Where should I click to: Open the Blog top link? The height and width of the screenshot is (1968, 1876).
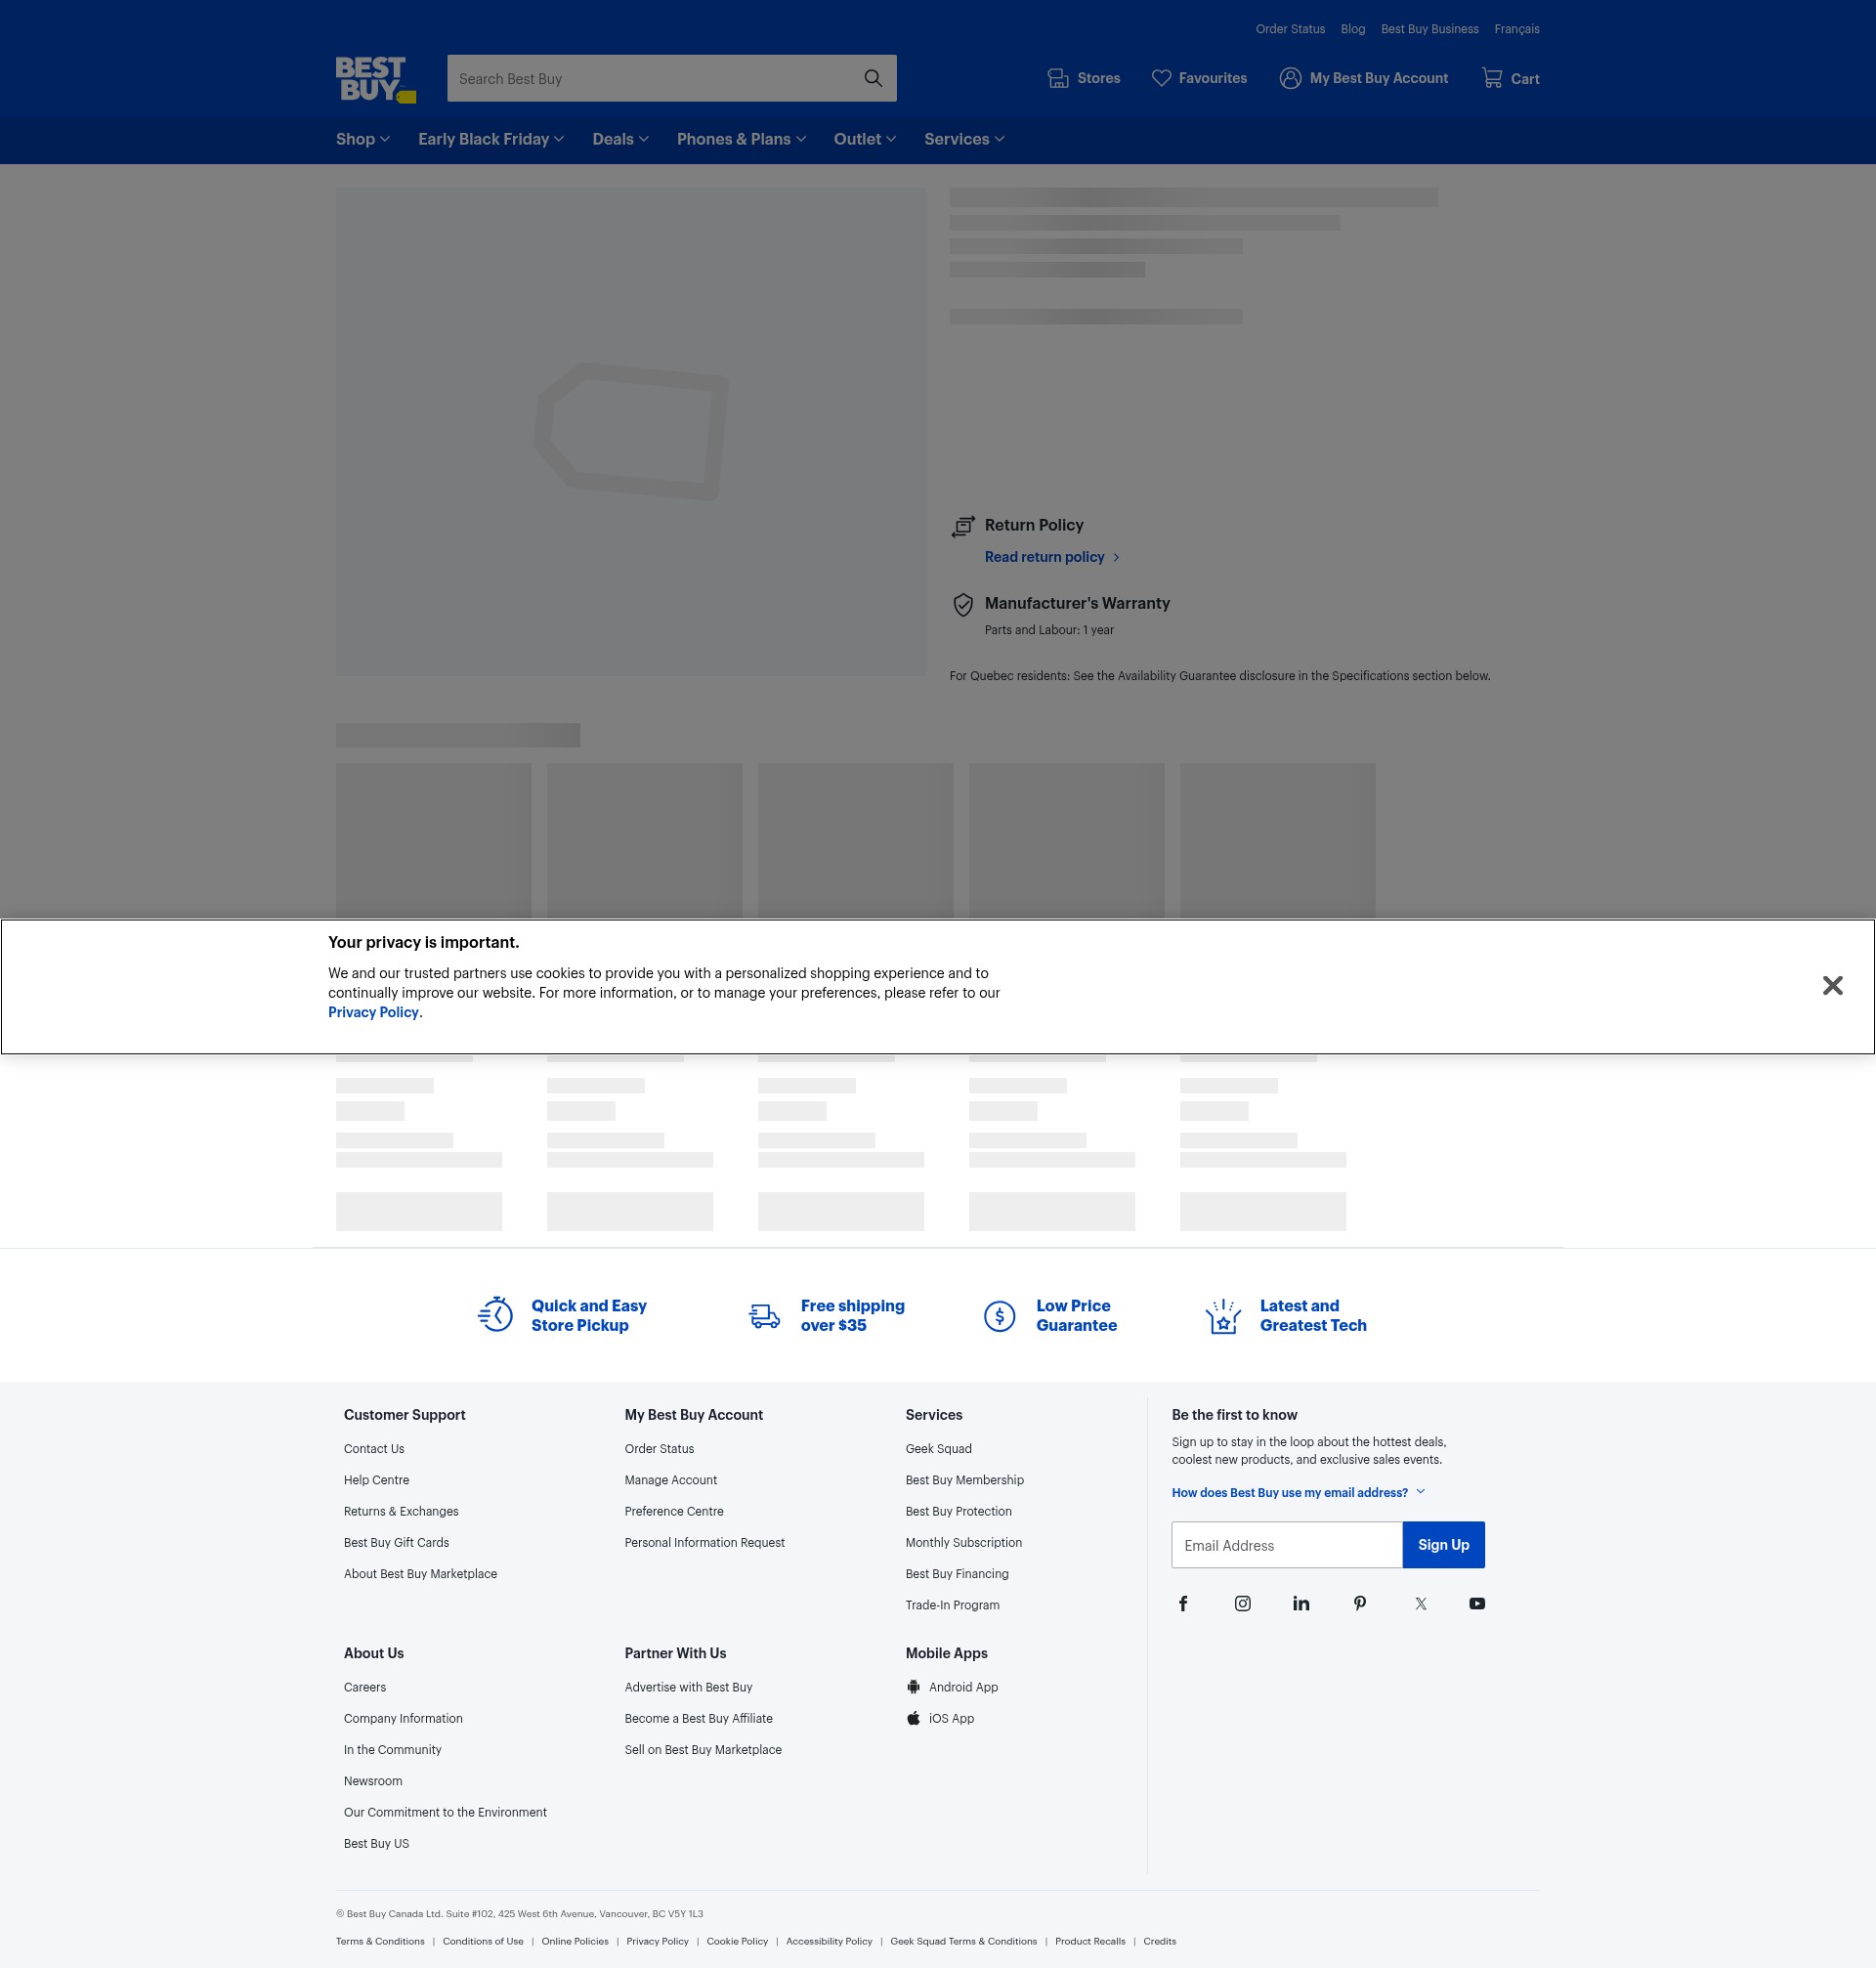pos(1352,29)
